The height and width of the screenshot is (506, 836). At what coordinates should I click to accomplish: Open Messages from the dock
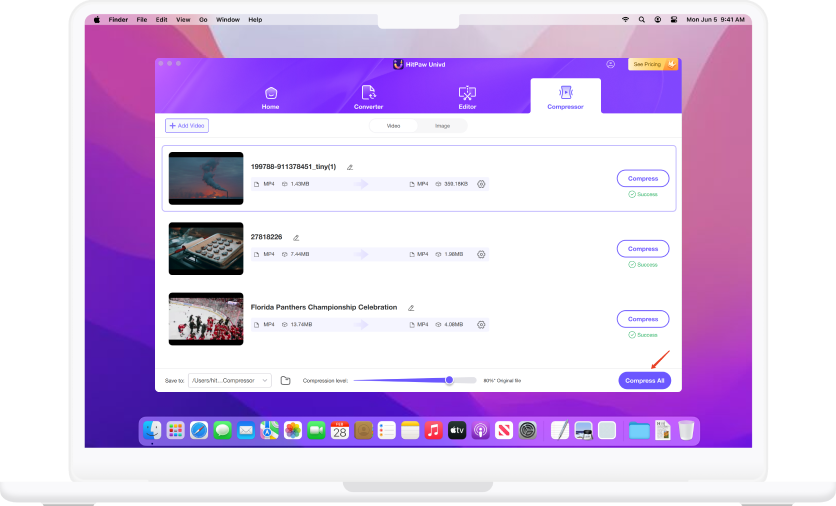222,430
